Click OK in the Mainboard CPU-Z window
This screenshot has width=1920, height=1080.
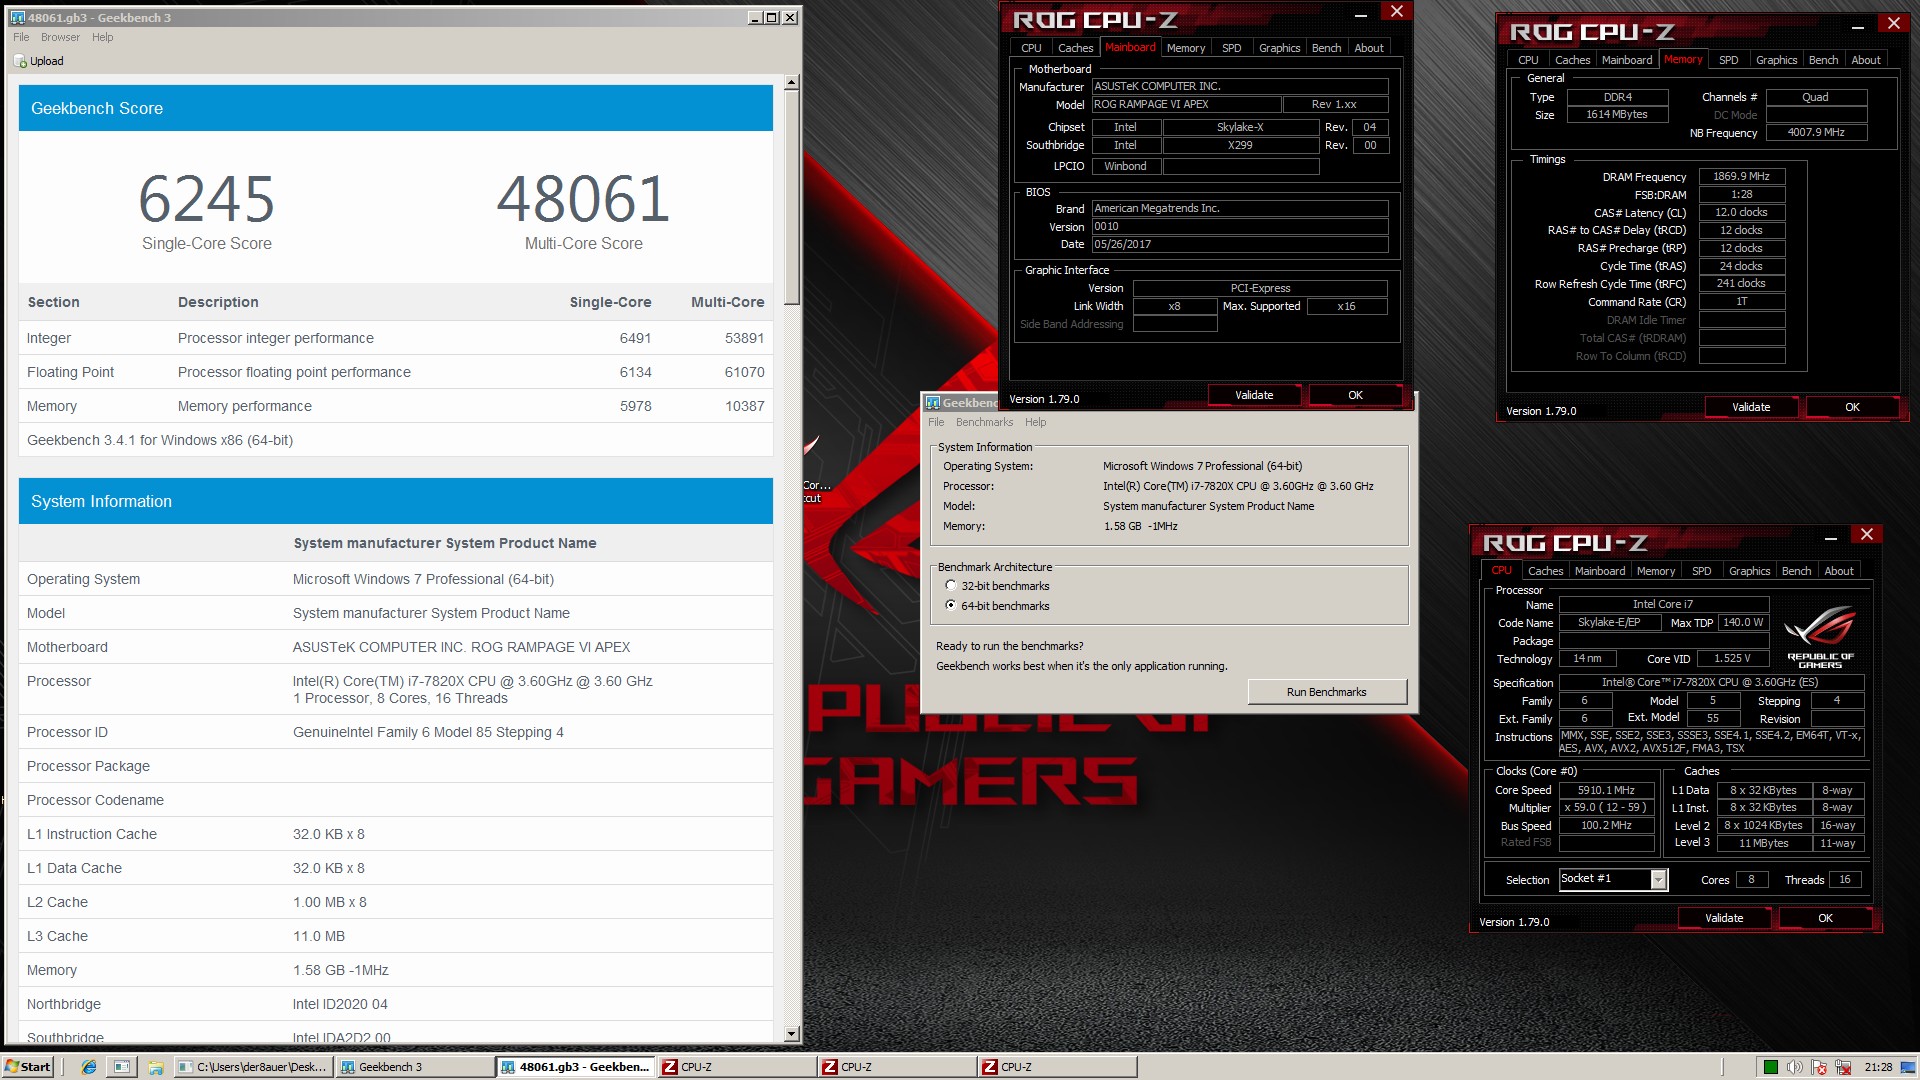pos(1355,395)
